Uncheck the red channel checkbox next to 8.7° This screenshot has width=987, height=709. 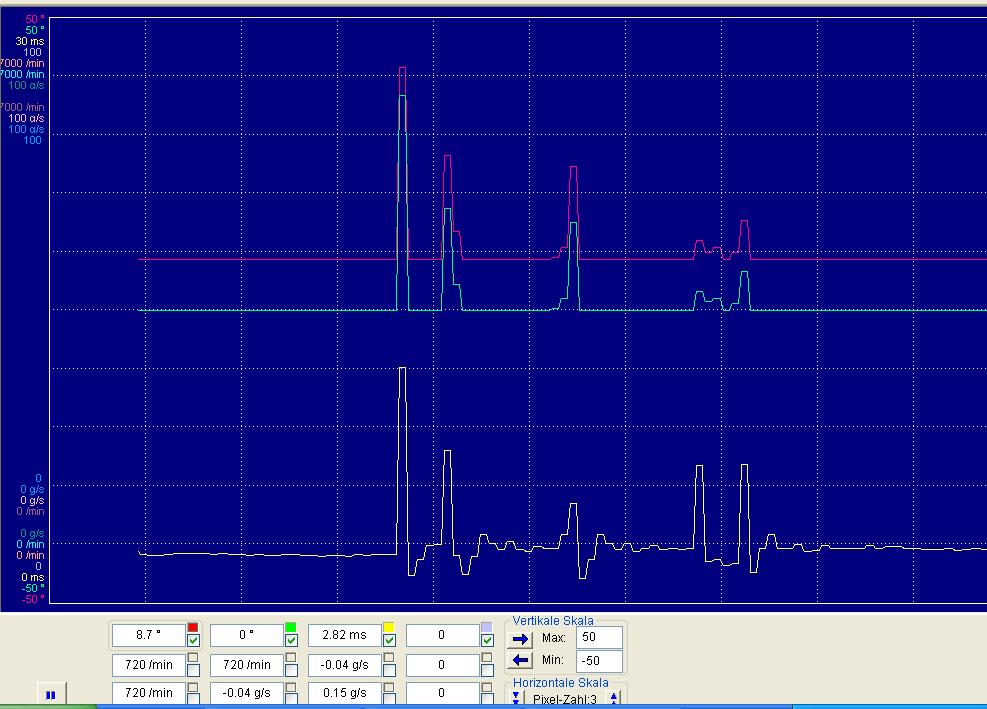coord(193,640)
